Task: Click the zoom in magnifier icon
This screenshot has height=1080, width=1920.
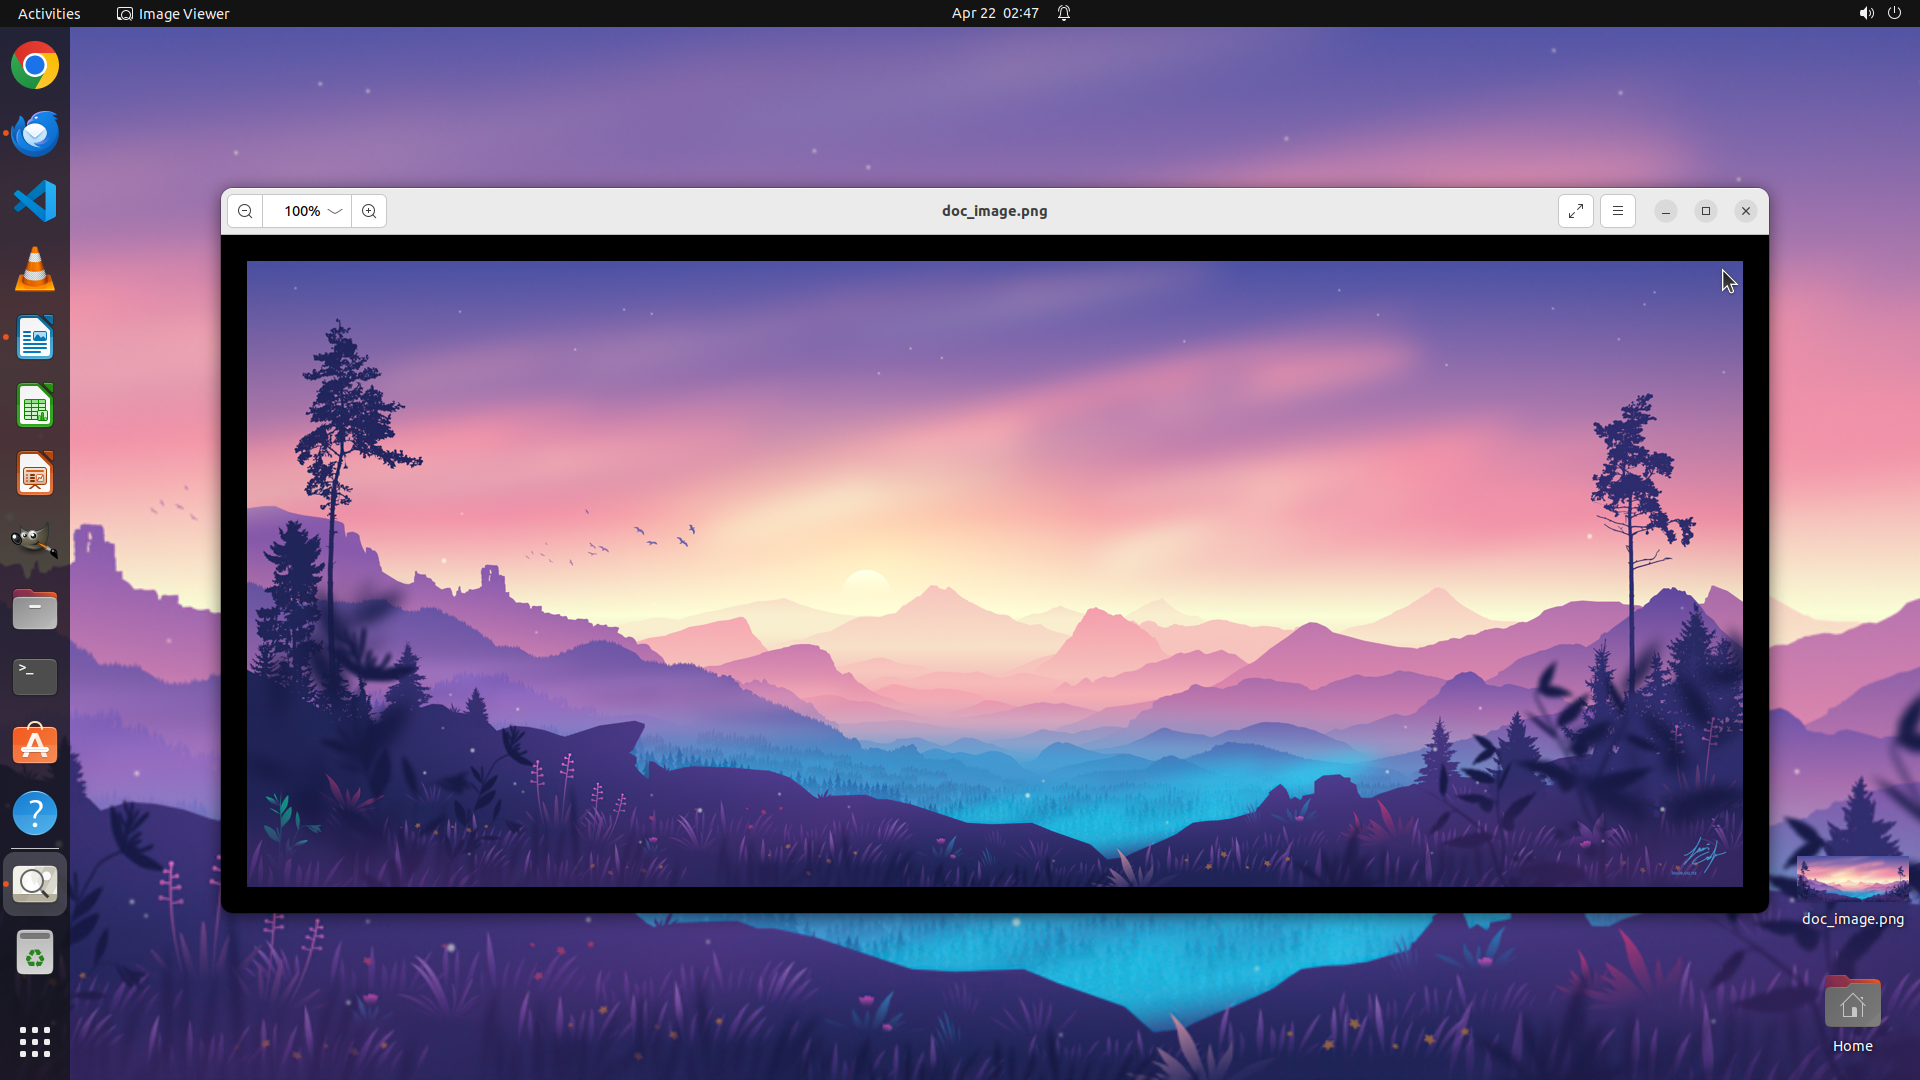Action: (x=369, y=211)
